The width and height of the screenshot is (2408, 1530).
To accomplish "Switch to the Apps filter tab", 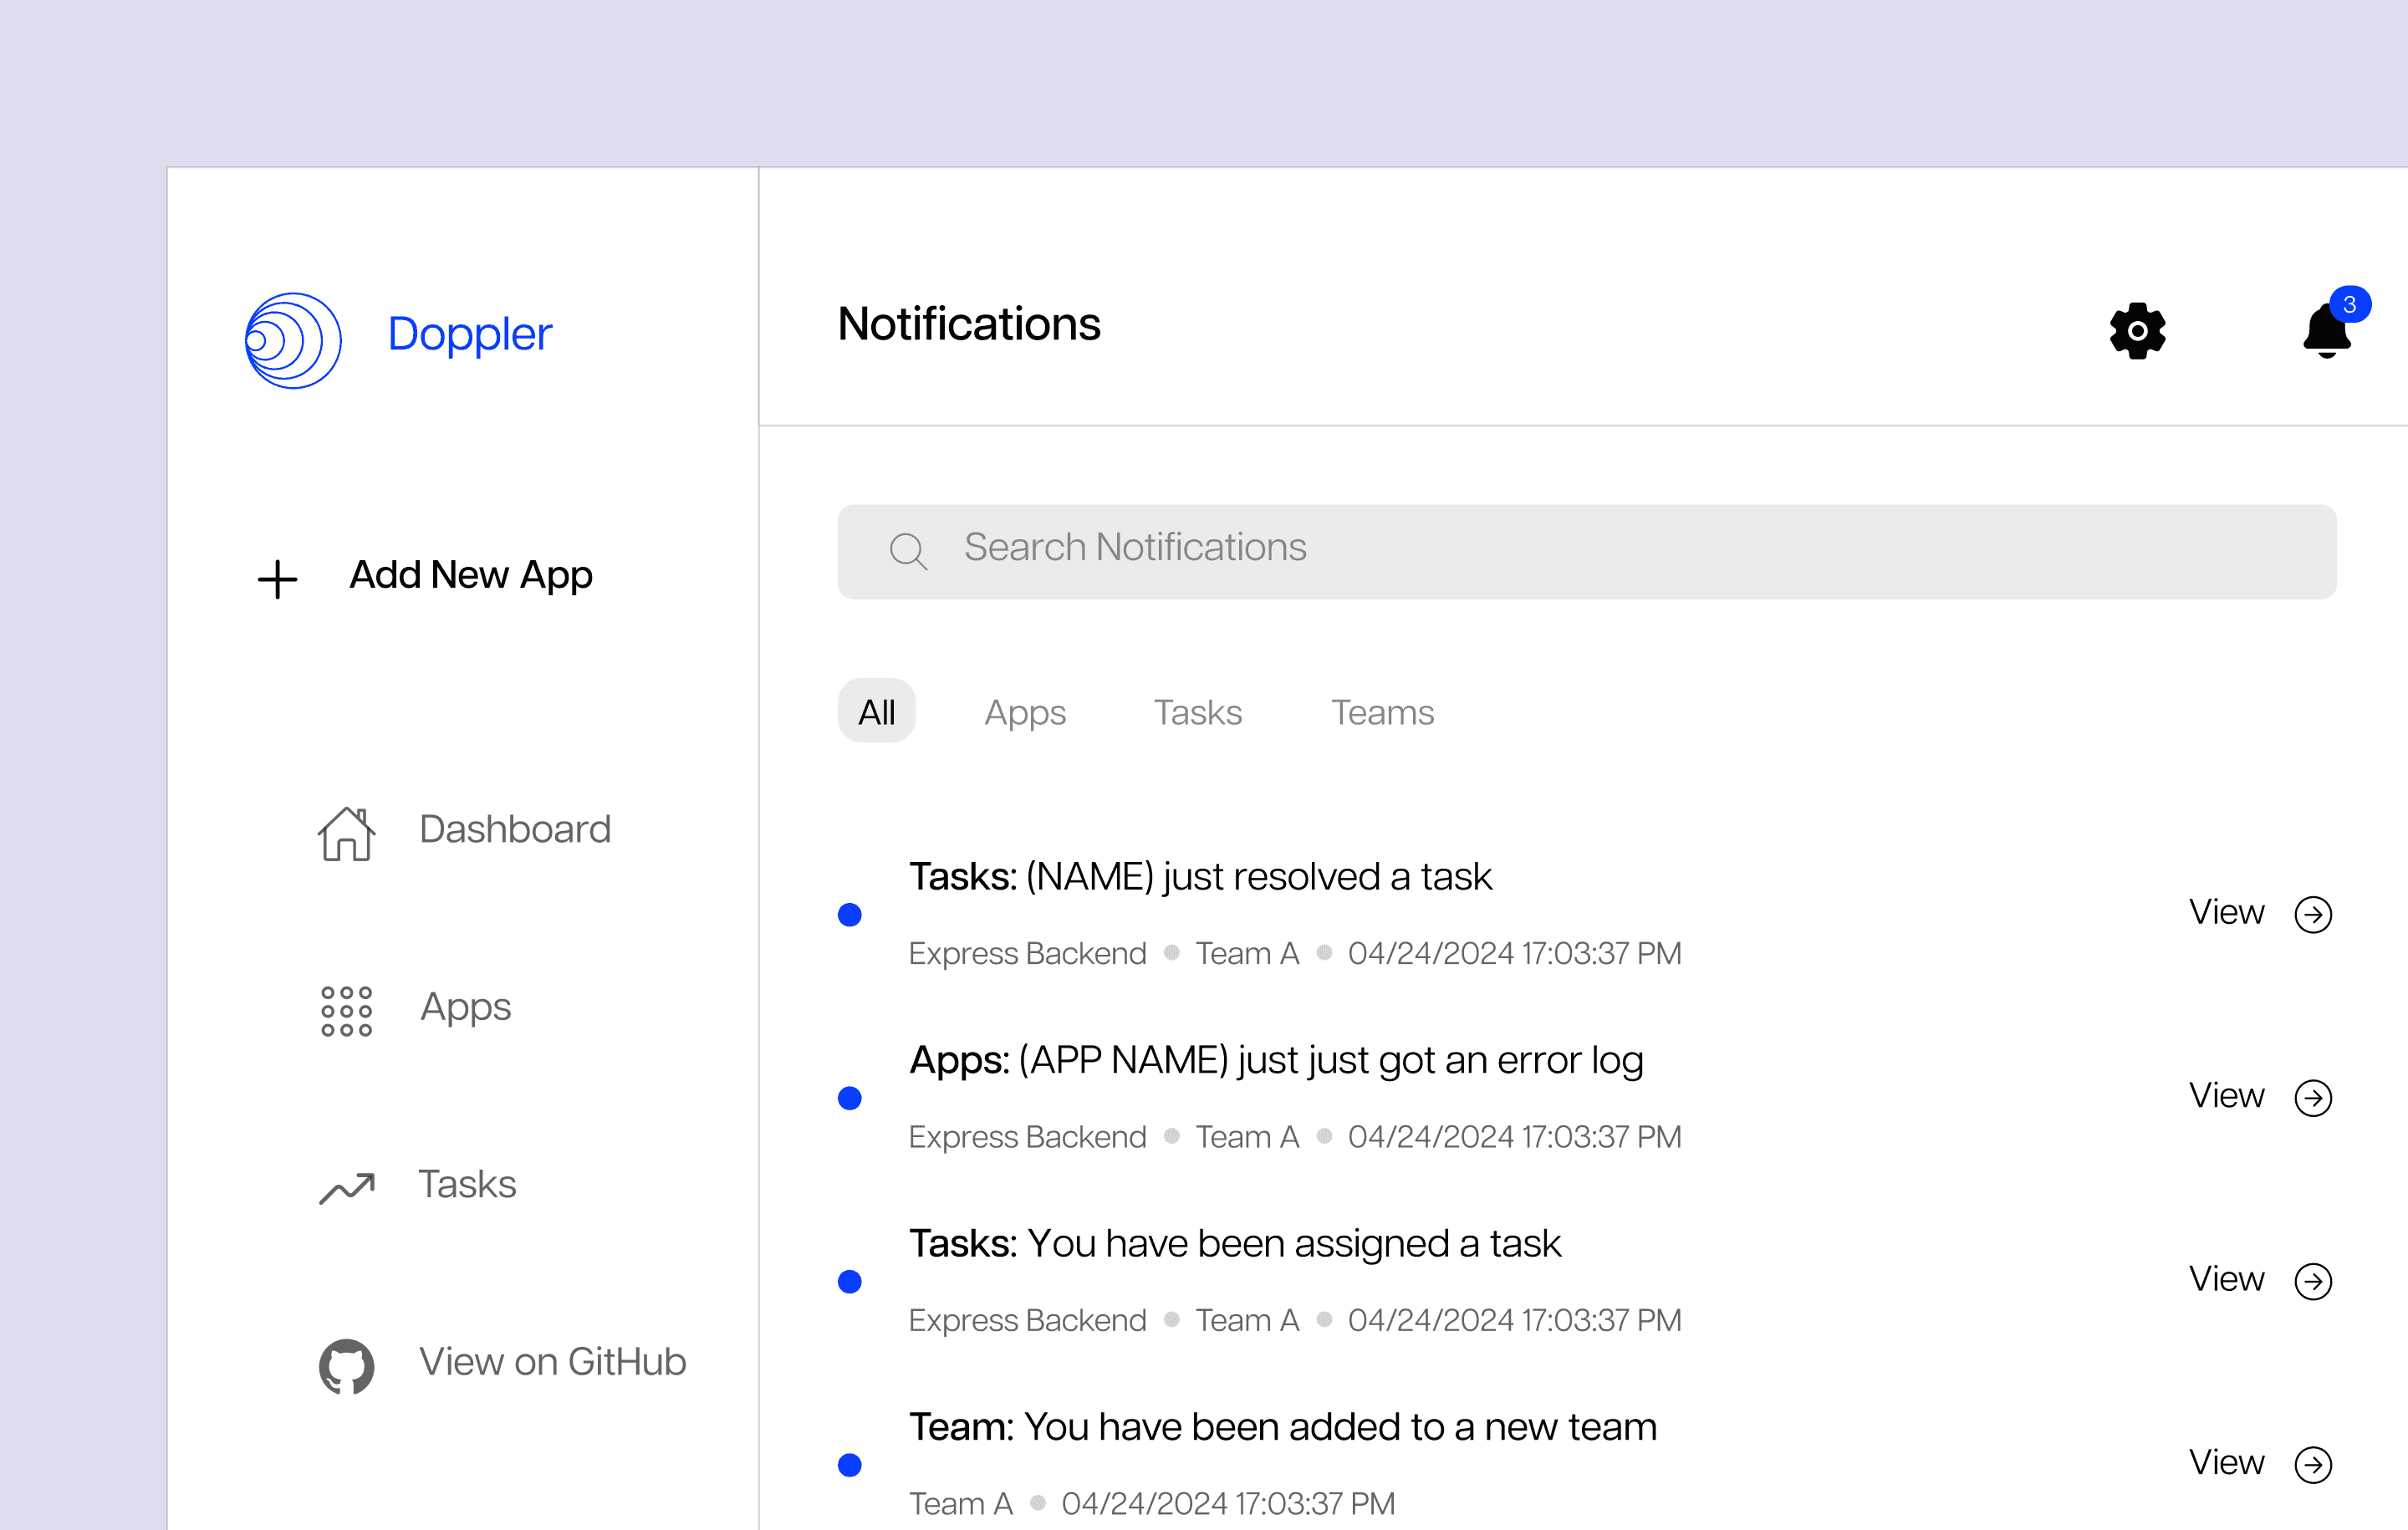I will coord(1025,712).
